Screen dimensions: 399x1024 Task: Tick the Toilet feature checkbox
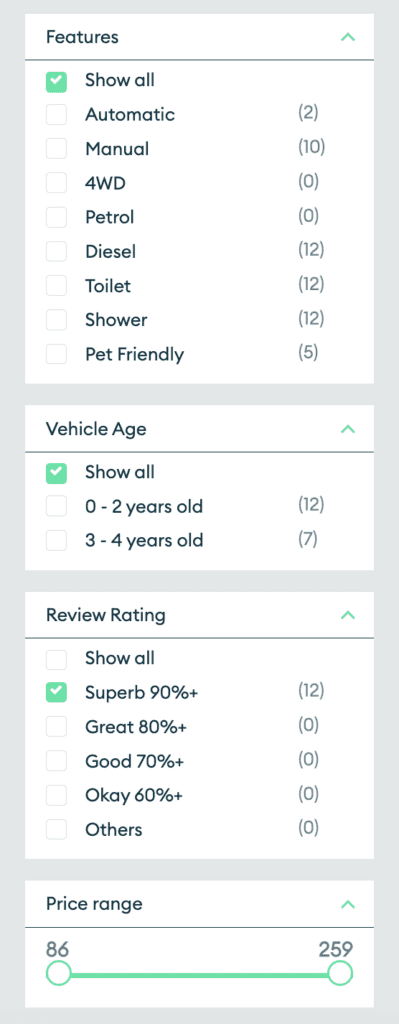56,286
